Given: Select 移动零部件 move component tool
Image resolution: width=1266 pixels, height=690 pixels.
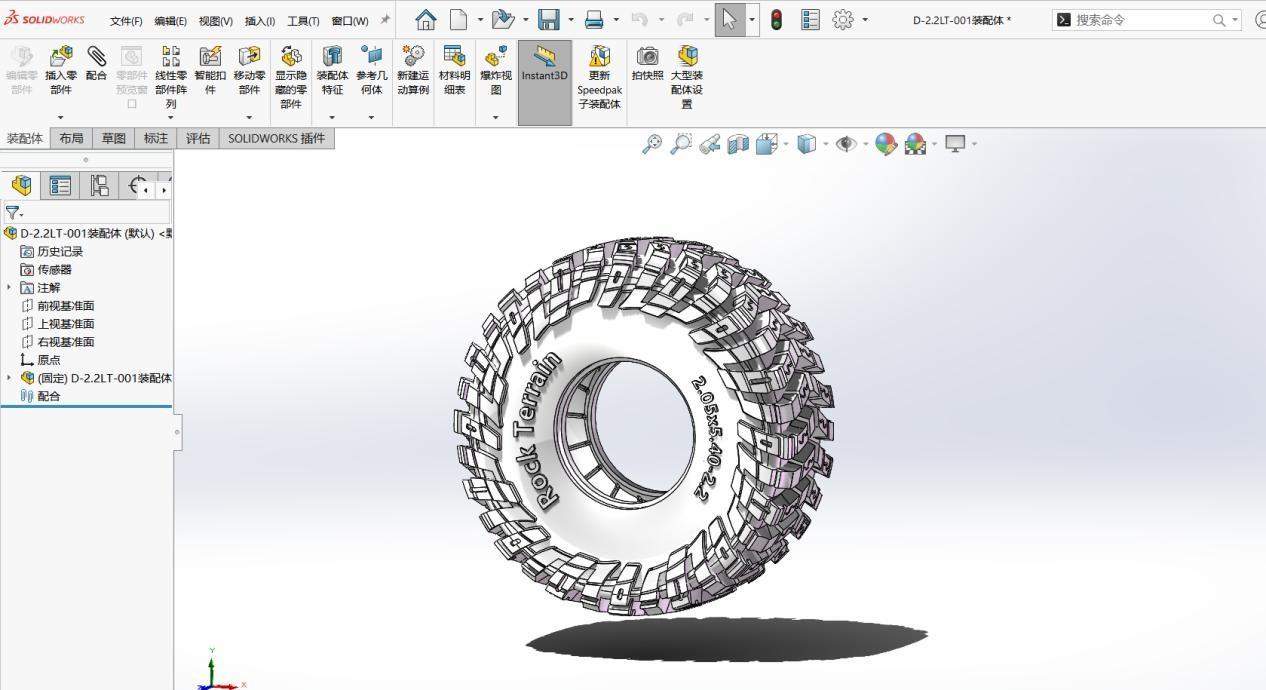Looking at the screenshot, I should [249, 70].
